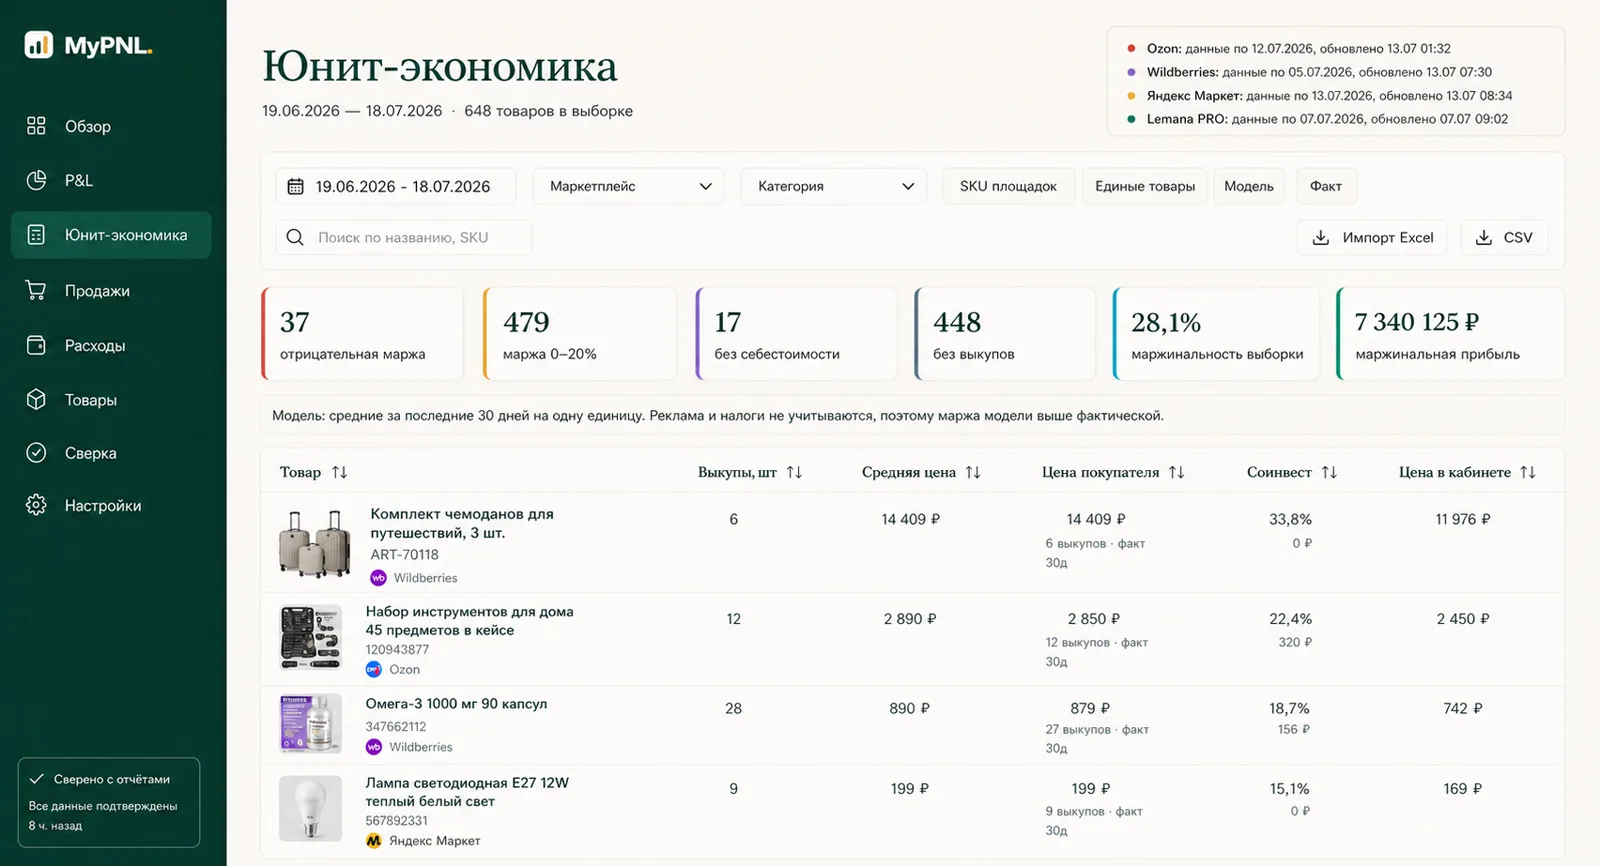Click the 28,1% маржинальность выборки card
This screenshot has height=866, width=1600.
pos(1216,334)
